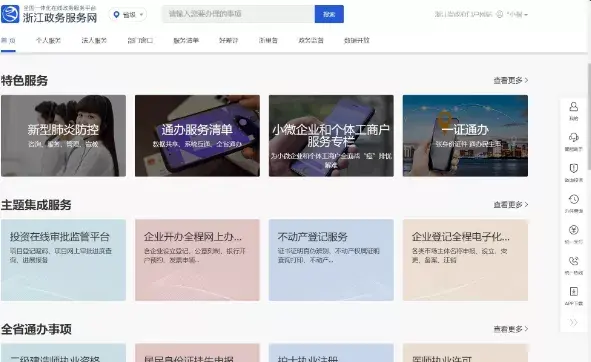Click the location pin icon beside 省级
The image size is (591, 362).
point(116,15)
